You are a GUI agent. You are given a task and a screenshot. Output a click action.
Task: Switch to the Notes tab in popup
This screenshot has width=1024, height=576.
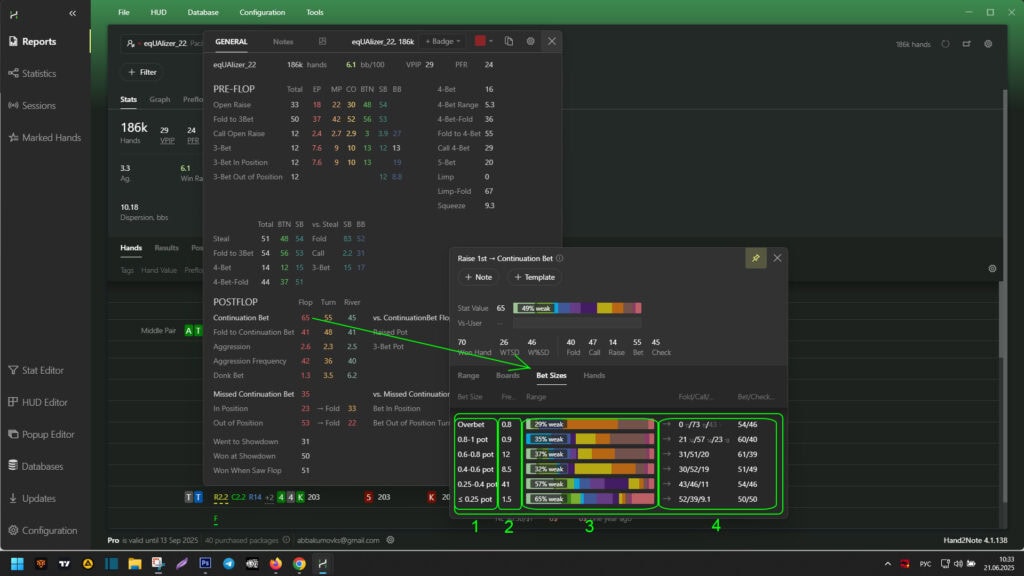tap(283, 41)
